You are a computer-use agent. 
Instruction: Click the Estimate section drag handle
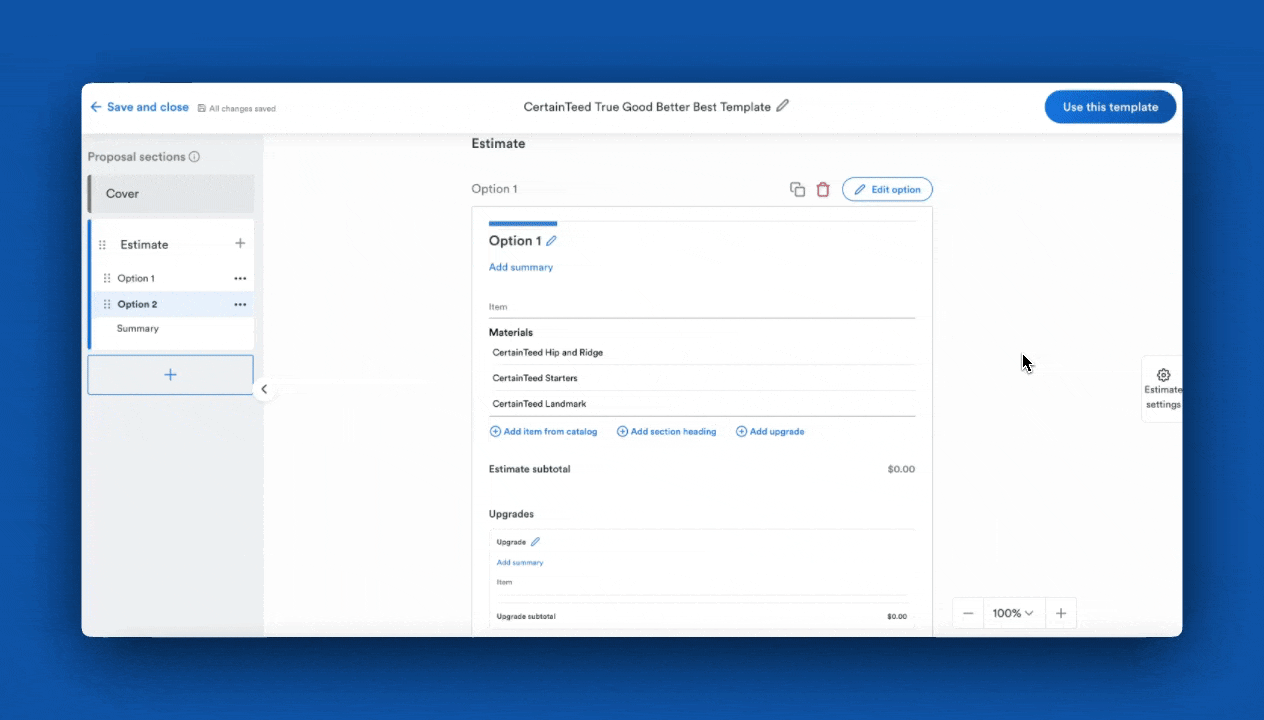click(102, 245)
